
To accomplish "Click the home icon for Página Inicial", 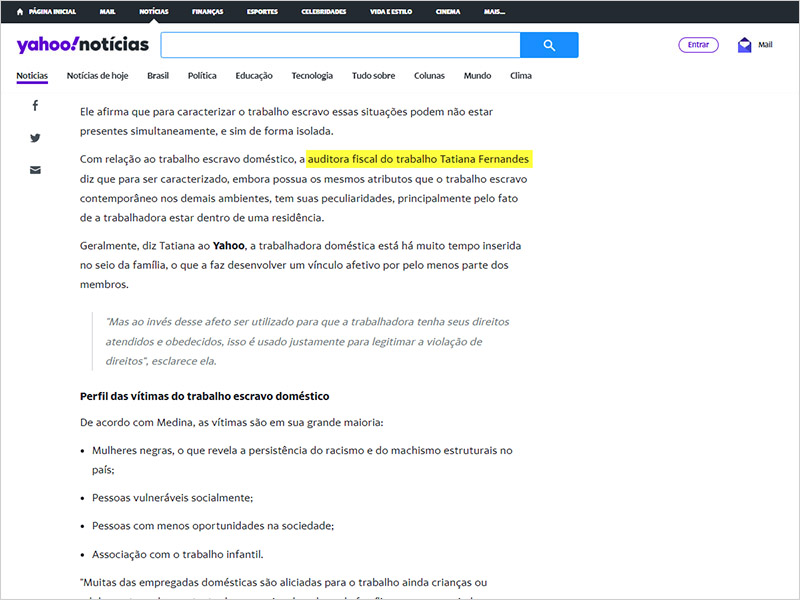I will [x=20, y=12].
